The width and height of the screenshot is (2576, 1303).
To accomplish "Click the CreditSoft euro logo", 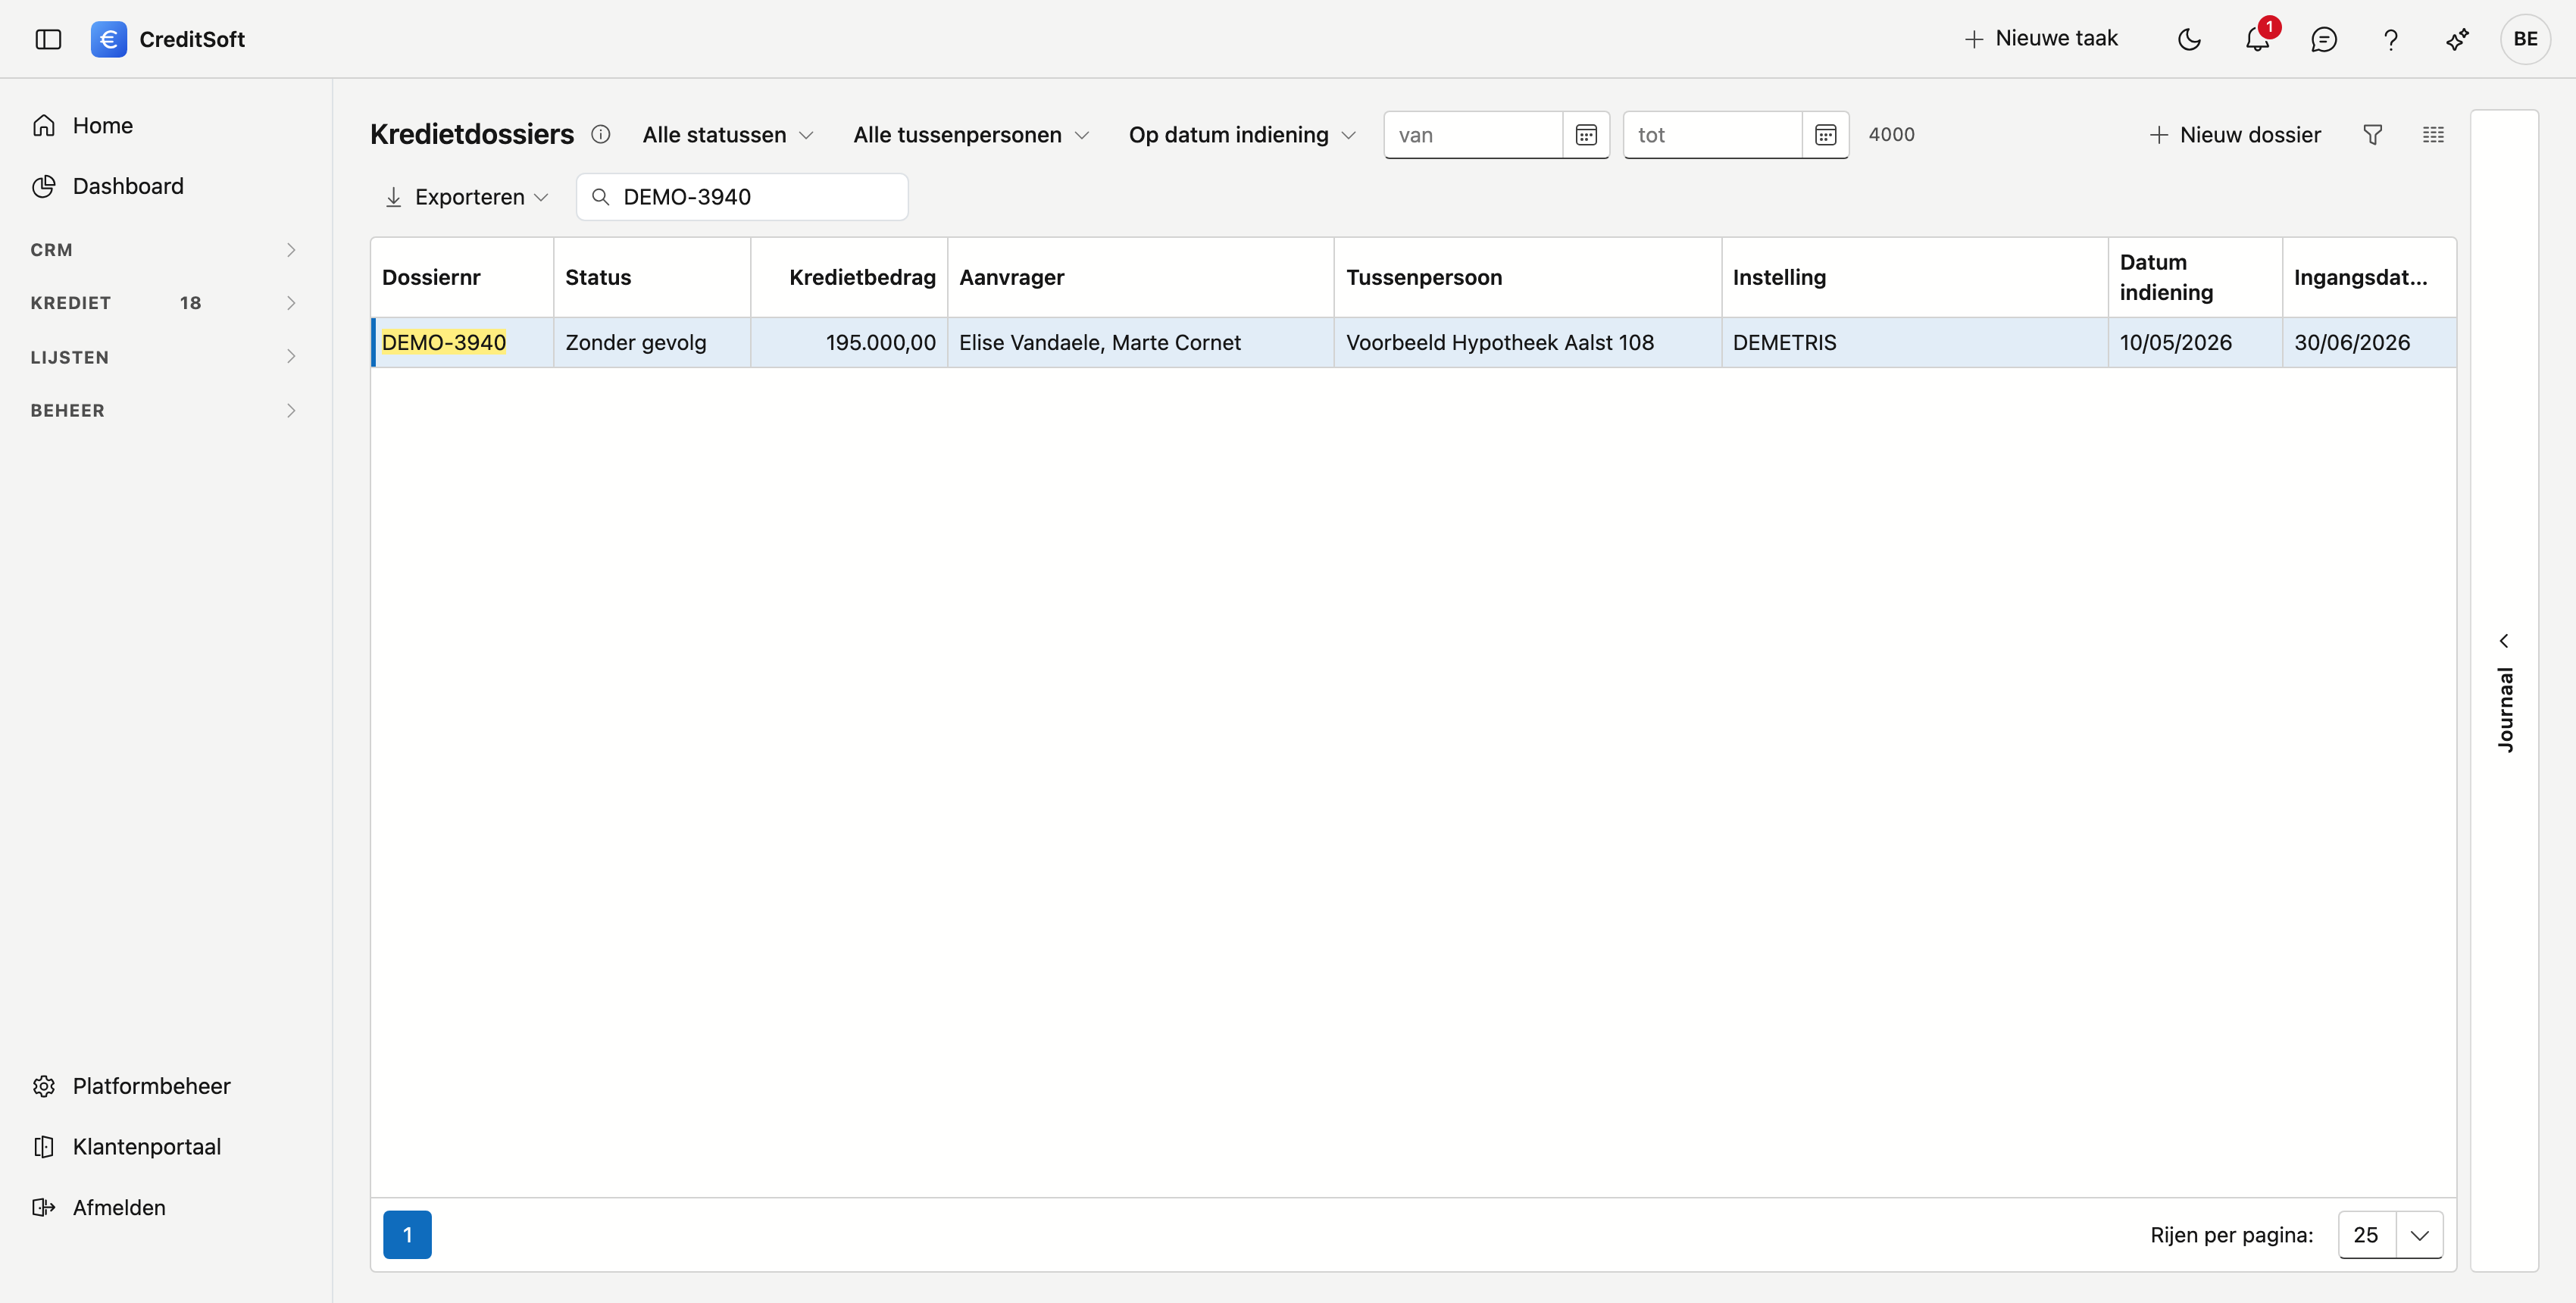I will [x=108, y=39].
